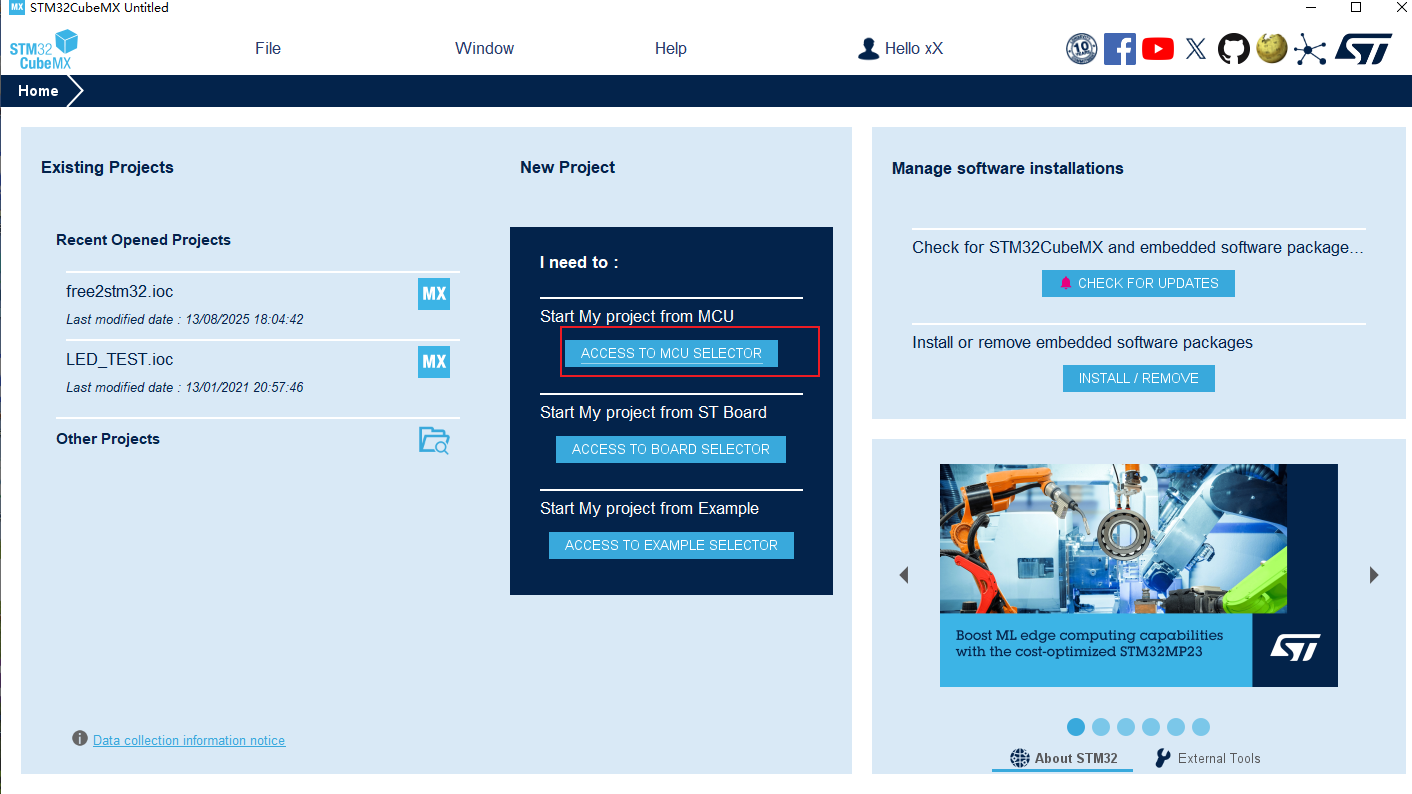This screenshot has width=1412, height=794.
Task: Click ACCESS TO EXAMPLE SELECTOR button
Action: [671, 545]
